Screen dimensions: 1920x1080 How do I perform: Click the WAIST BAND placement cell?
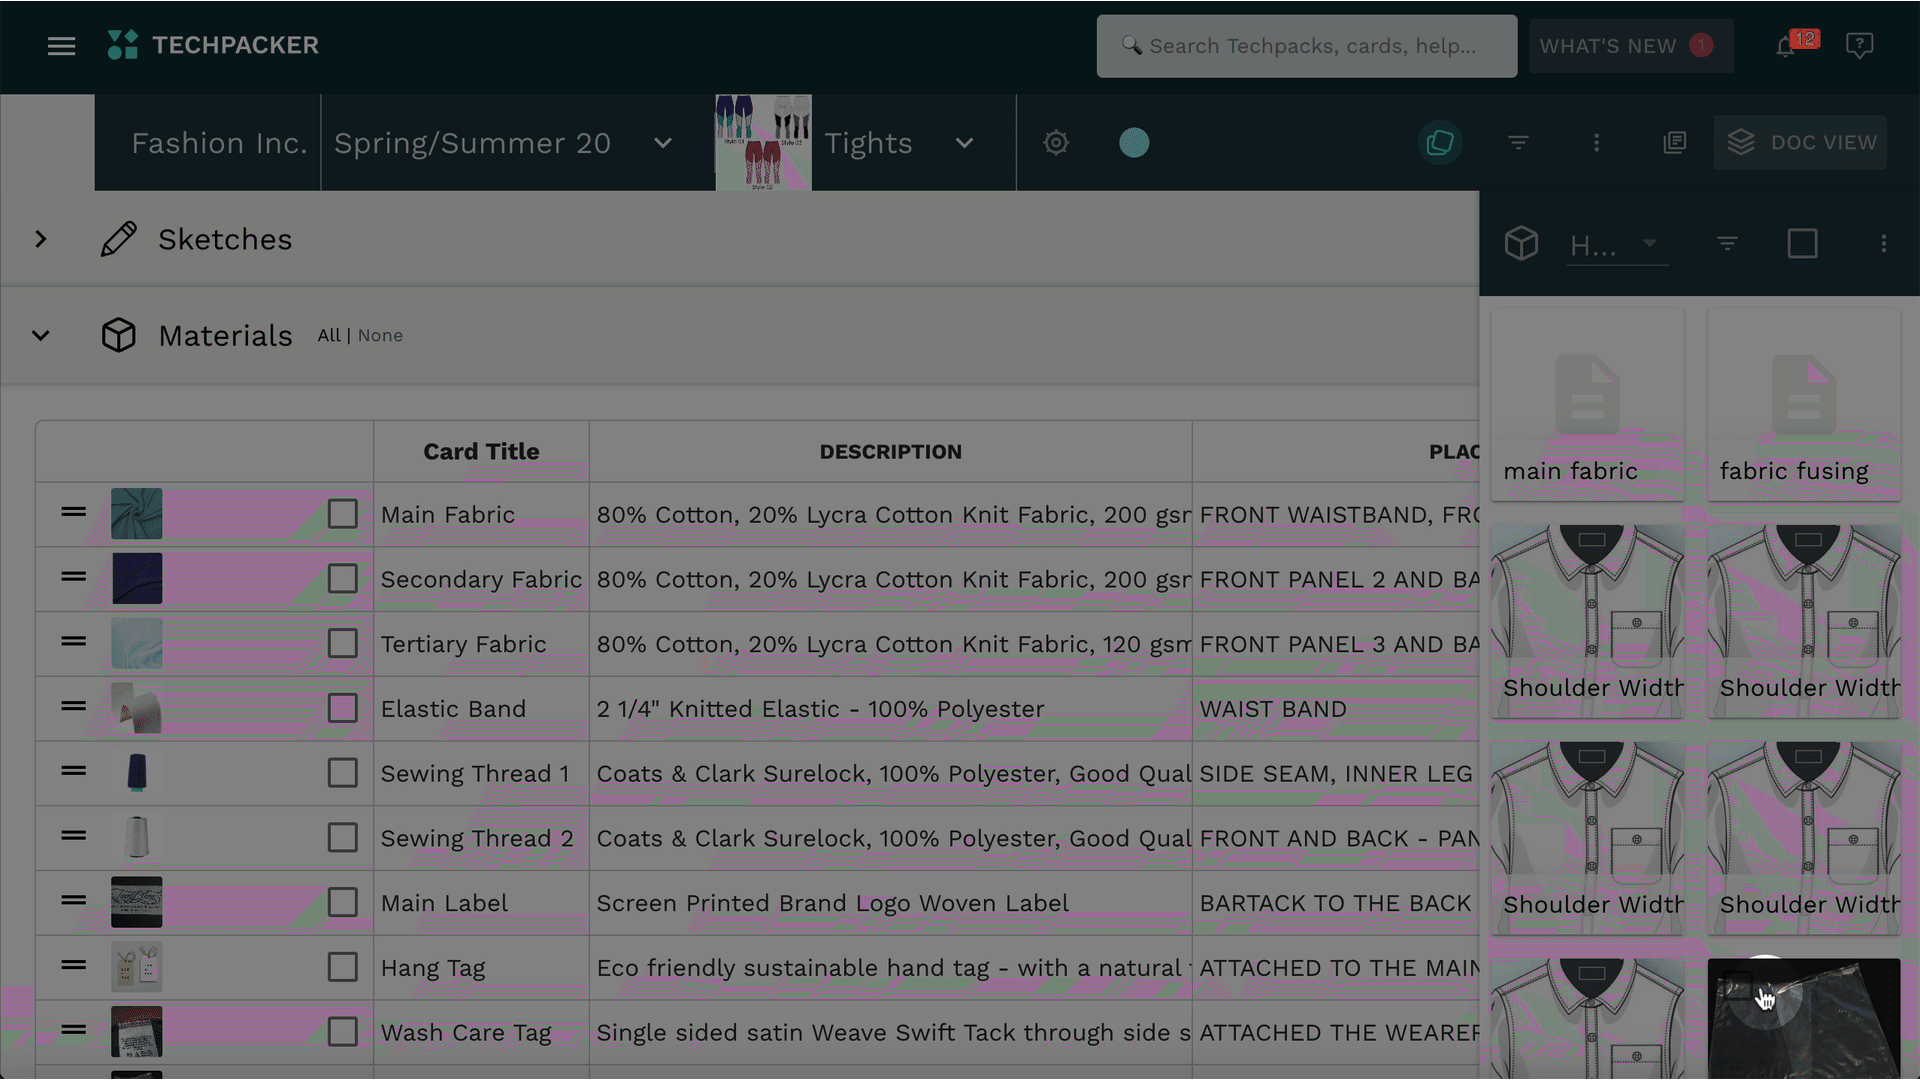pyautogui.click(x=1335, y=709)
